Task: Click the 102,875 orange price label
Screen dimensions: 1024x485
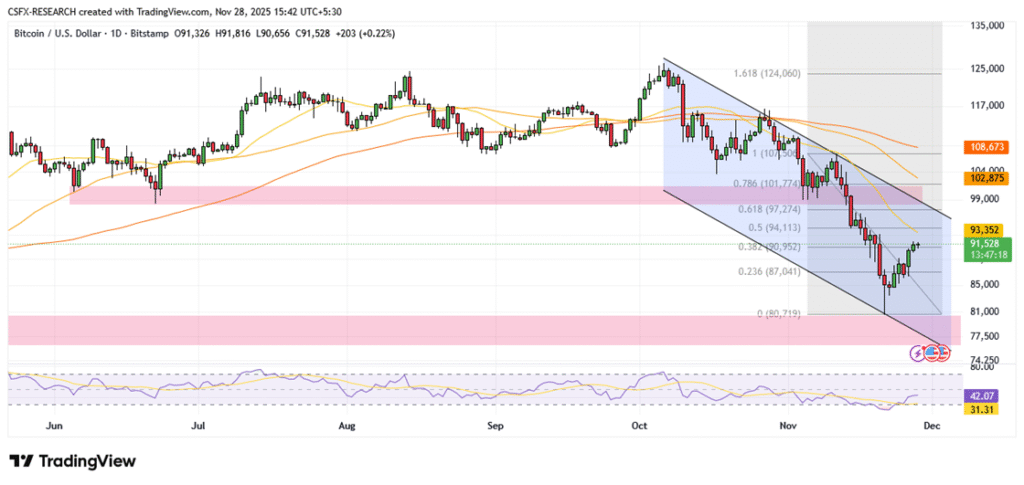Action: coord(987,177)
